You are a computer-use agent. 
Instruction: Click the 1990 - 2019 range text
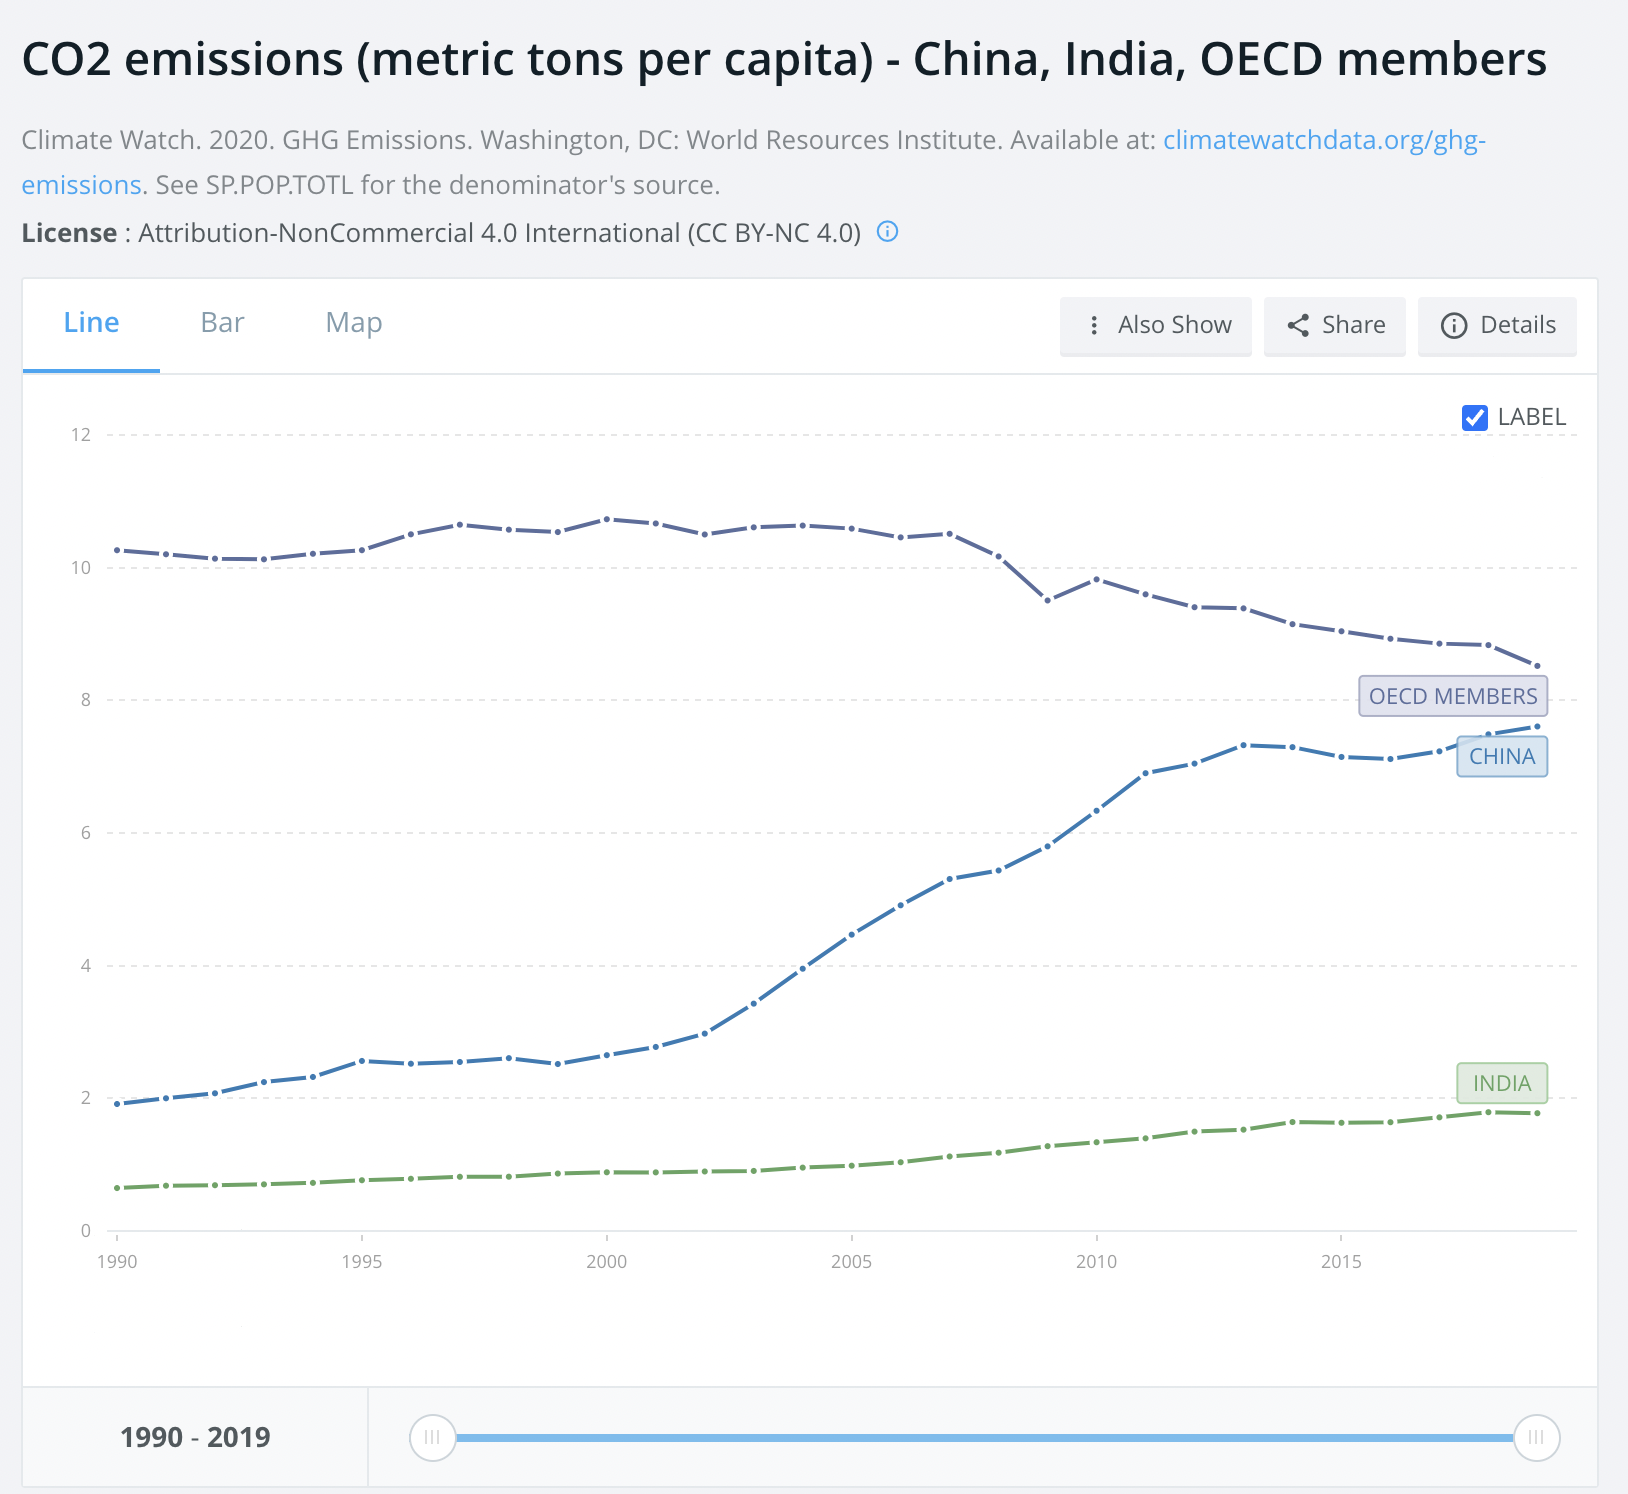pos(195,1437)
